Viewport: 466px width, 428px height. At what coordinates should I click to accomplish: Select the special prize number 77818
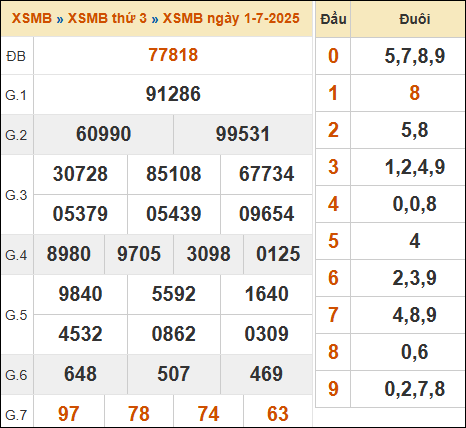click(173, 55)
